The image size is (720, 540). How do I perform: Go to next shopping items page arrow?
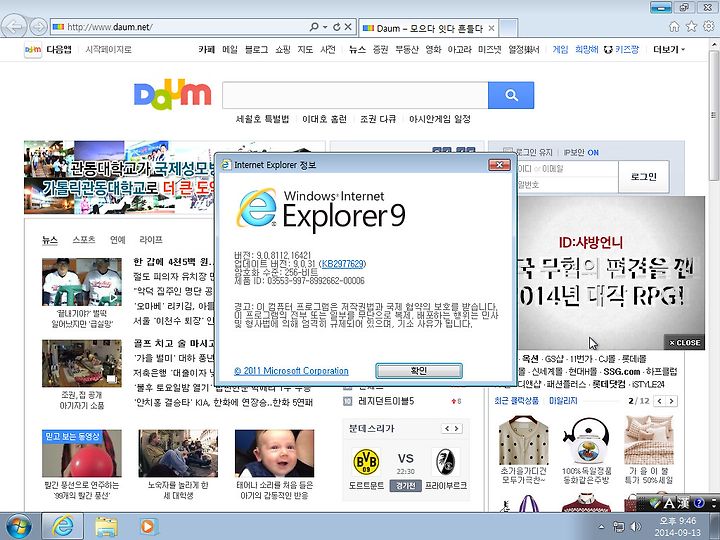point(672,401)
